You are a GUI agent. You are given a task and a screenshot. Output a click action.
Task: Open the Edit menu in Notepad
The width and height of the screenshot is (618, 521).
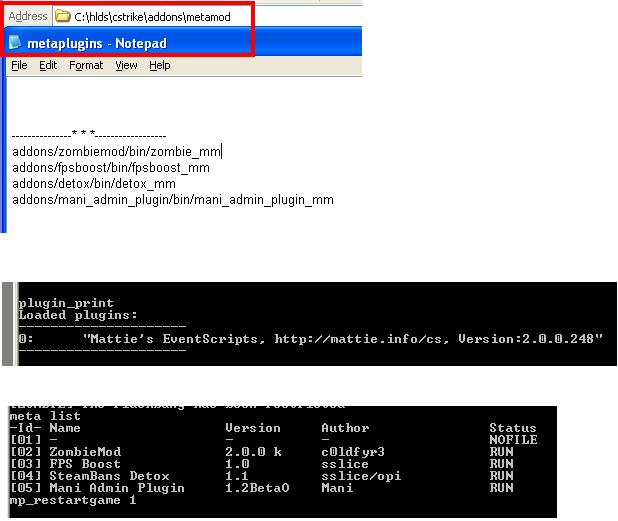[48, 65]
